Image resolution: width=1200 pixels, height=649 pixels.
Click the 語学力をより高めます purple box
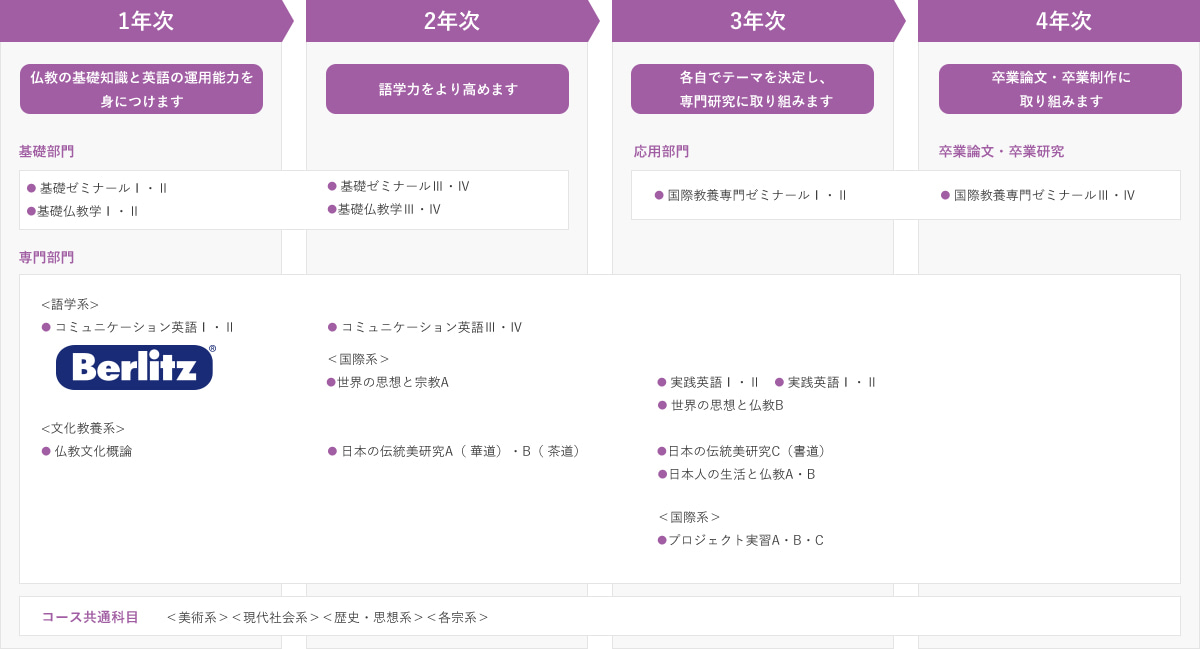coord(447,89)
